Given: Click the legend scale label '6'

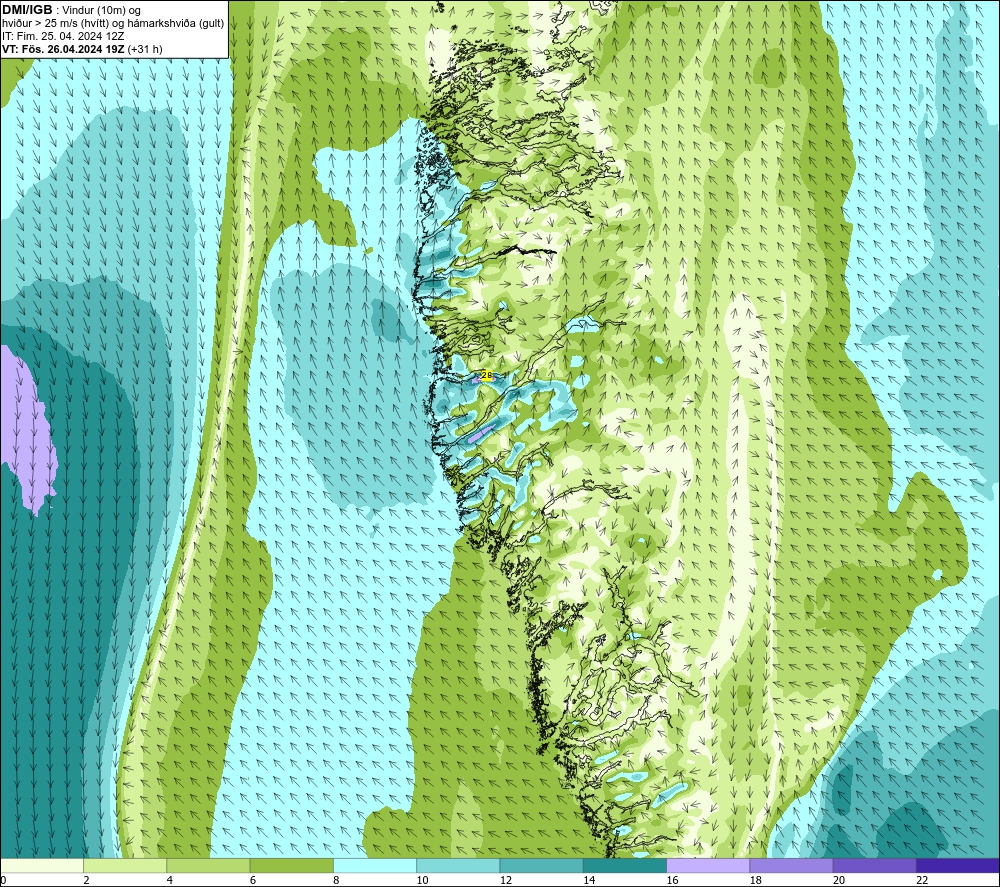Looking at the screenshot, I should coord(253,880).
